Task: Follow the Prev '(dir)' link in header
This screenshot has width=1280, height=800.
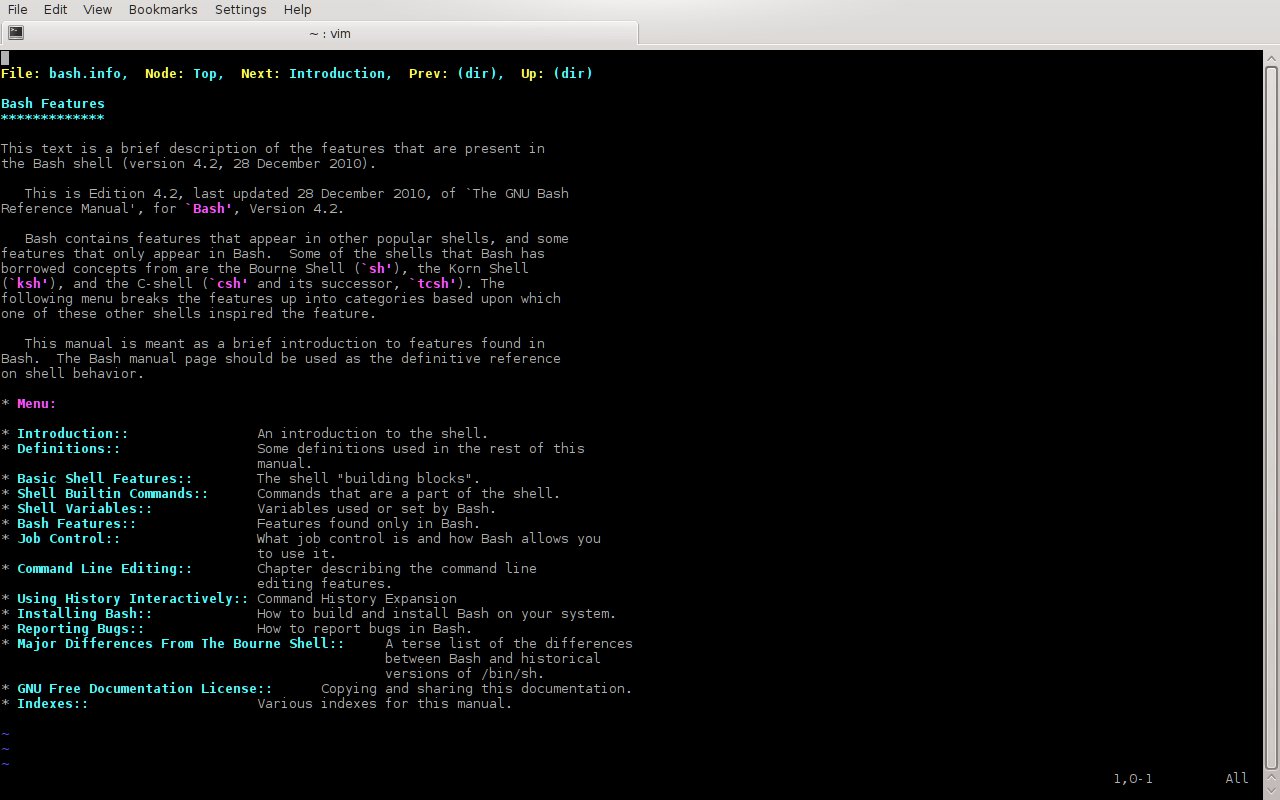Action: click(x=477, y=73)
